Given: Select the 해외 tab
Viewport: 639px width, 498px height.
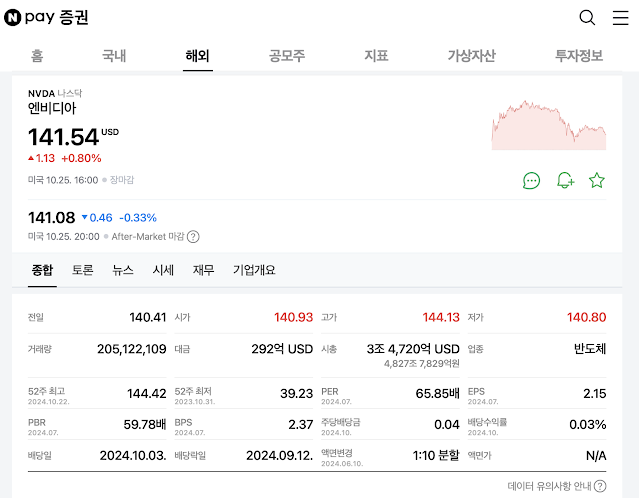Looking at the screenshot, I should click(x=198, y=55).
